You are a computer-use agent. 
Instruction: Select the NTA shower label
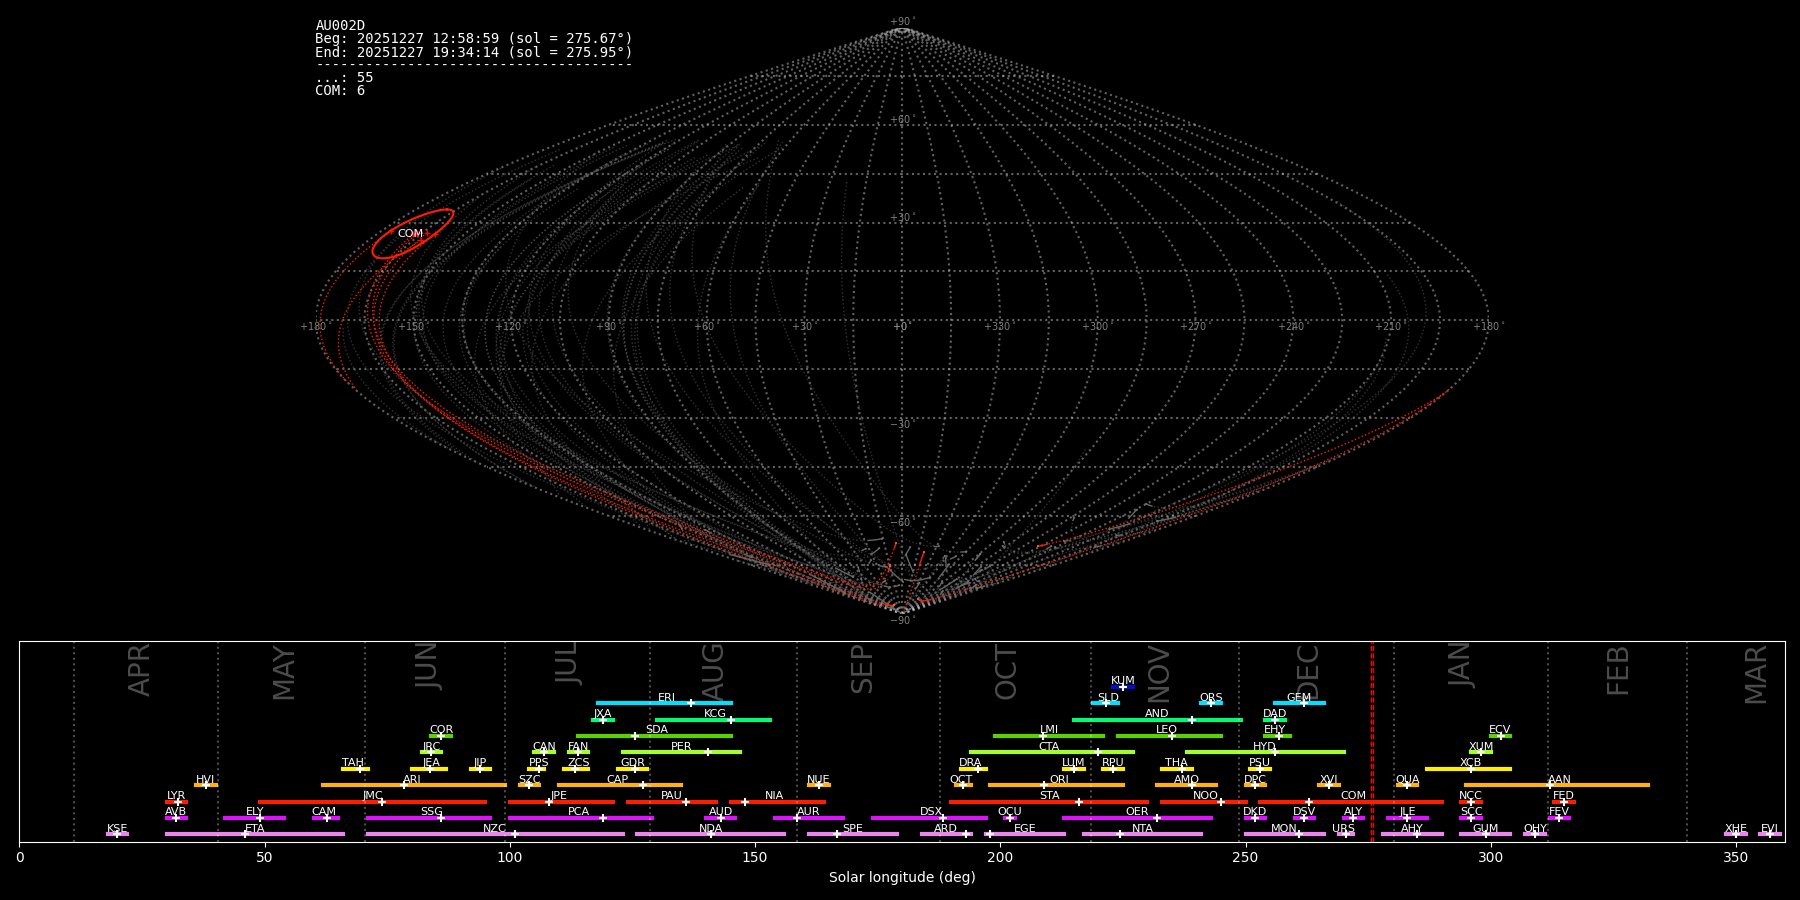[x=1142, y=829]
